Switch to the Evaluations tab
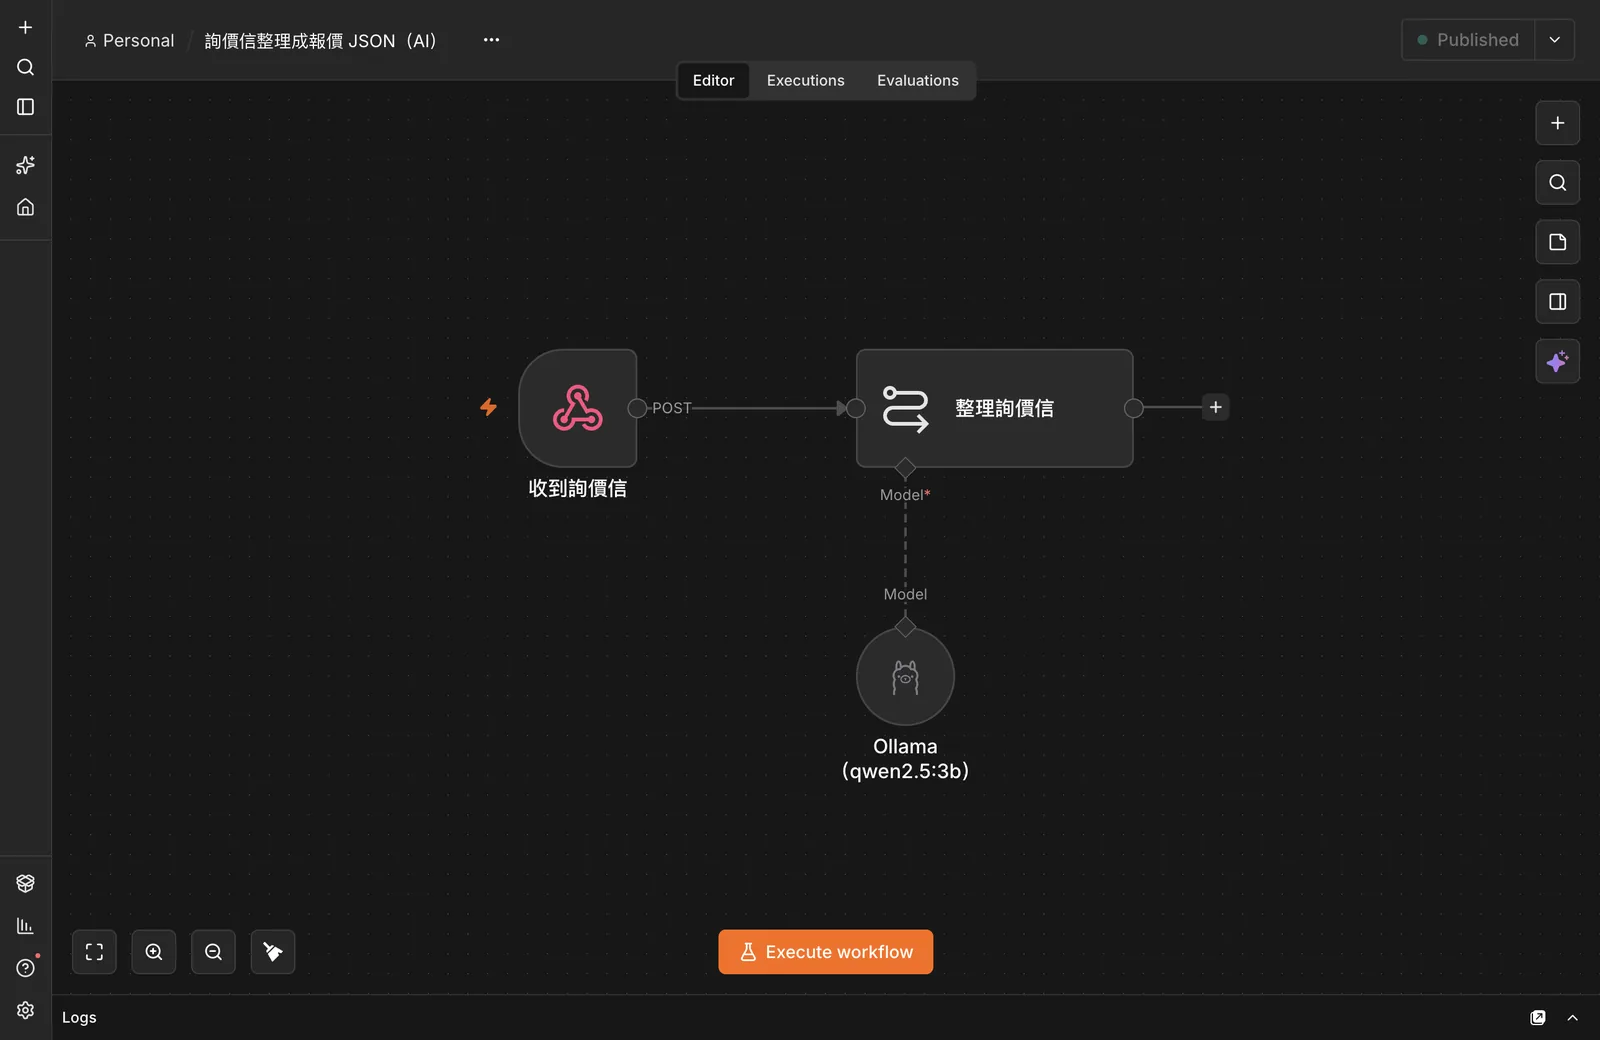This screenshot has width=1600, height=1040. click(917, 80)
